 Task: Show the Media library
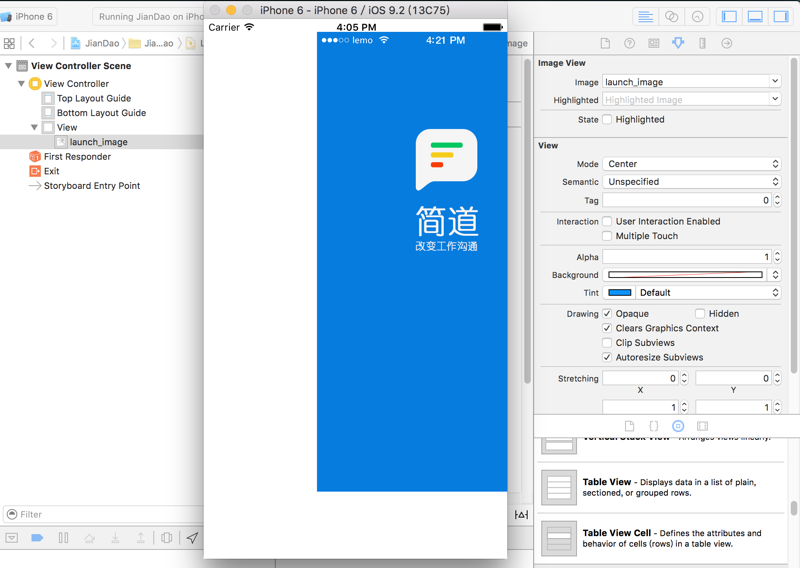click(x=703, y=426)
